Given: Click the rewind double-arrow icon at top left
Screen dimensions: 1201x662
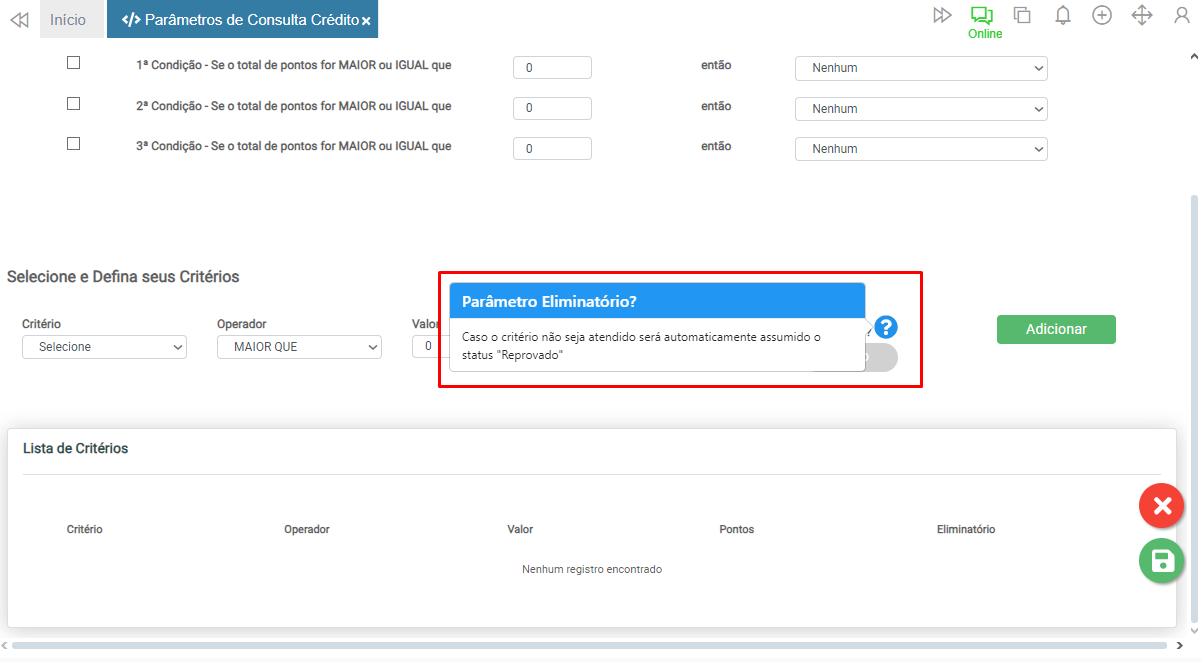Looking at the screenshot, I should pos(18,19).
